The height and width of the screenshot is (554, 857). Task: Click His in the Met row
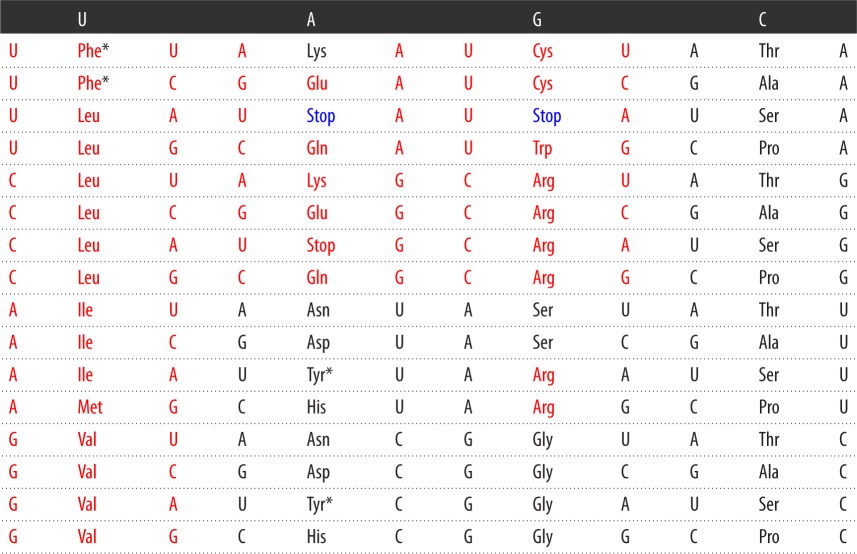(316, 408)
